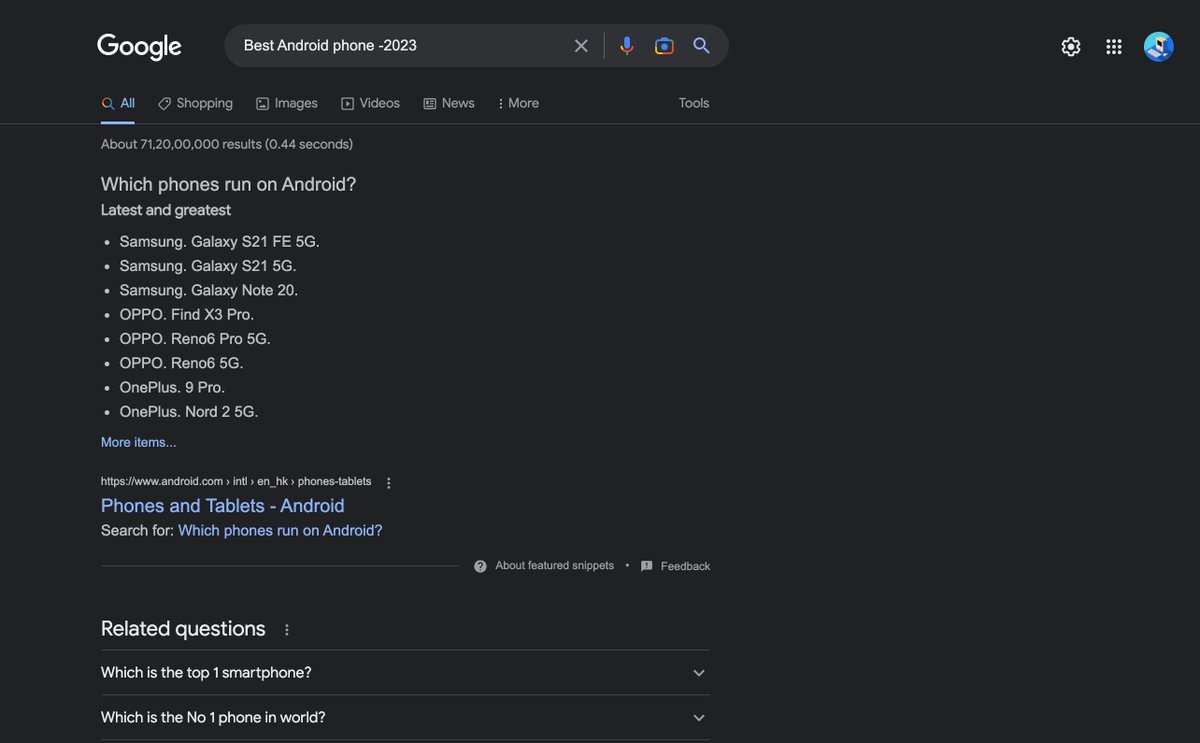
Task: Click the Latest and greatest subtitle
Action: click(x=166, y=210)
